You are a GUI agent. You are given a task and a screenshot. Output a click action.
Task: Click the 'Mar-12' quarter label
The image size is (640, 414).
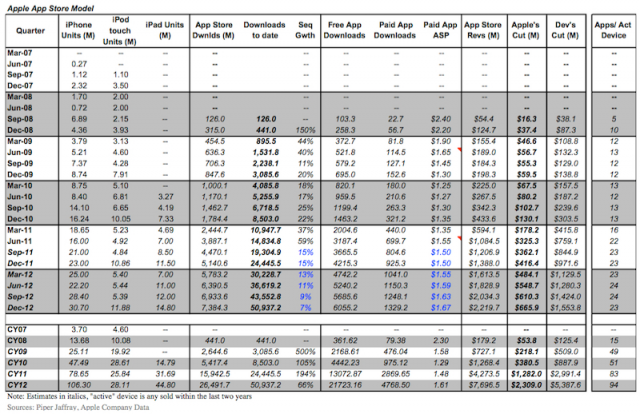coord(20,274)
